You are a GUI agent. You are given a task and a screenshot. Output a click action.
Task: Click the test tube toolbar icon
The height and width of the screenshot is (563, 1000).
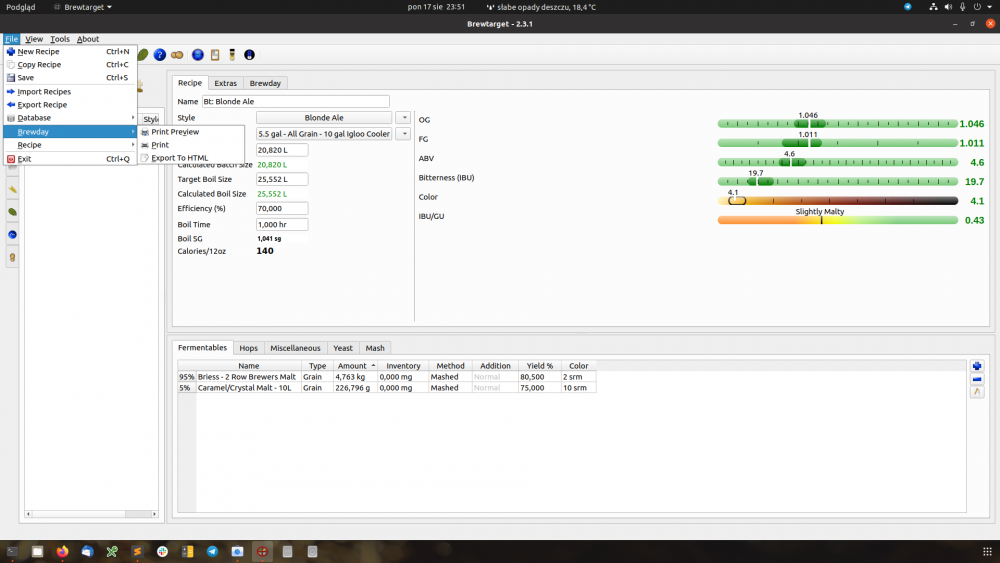[x=232, y=54]
